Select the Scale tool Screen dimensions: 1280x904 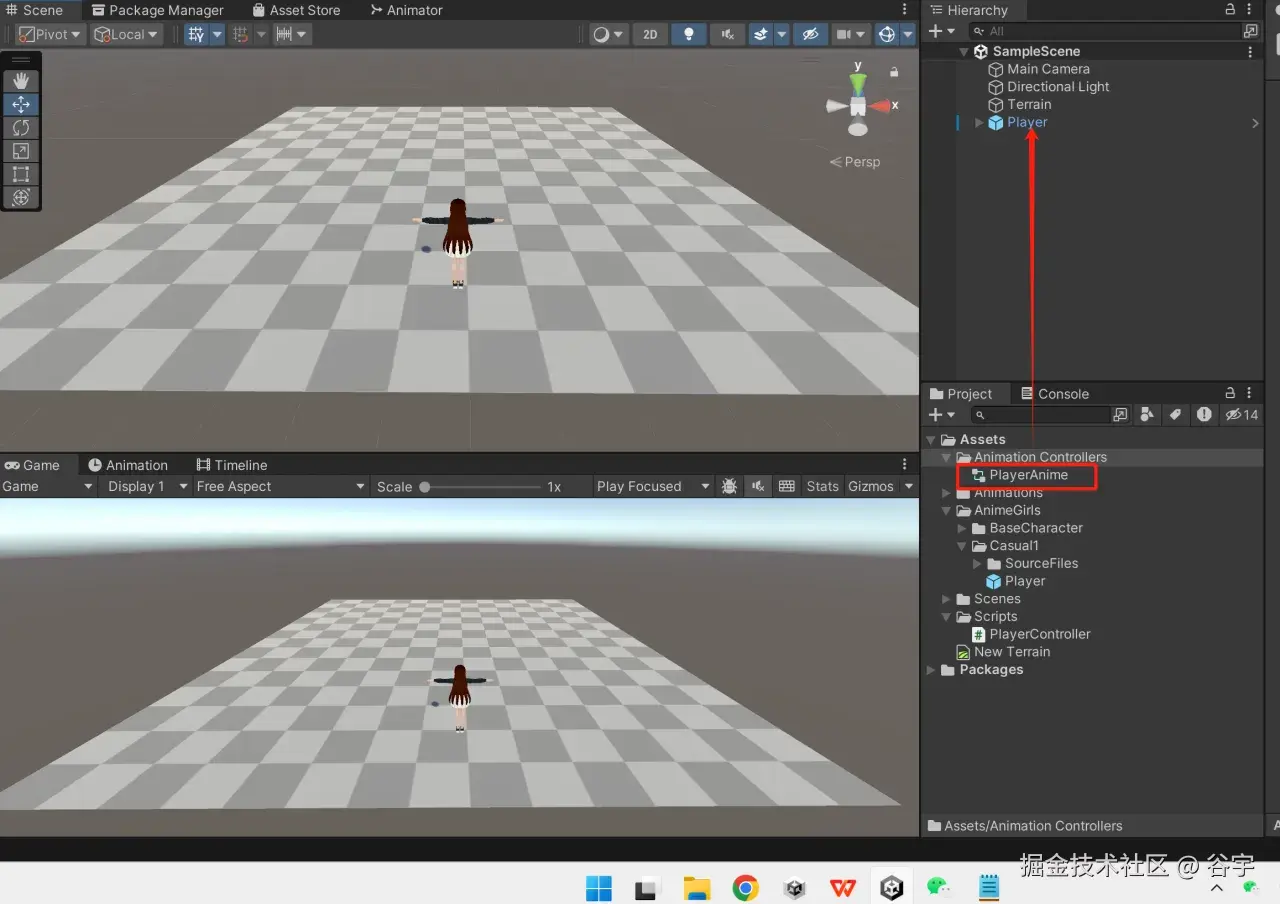click(20, 151)
